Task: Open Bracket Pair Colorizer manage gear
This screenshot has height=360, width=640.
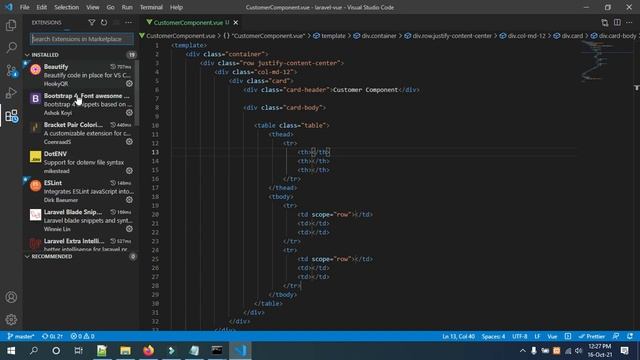Action: [129, 141]
